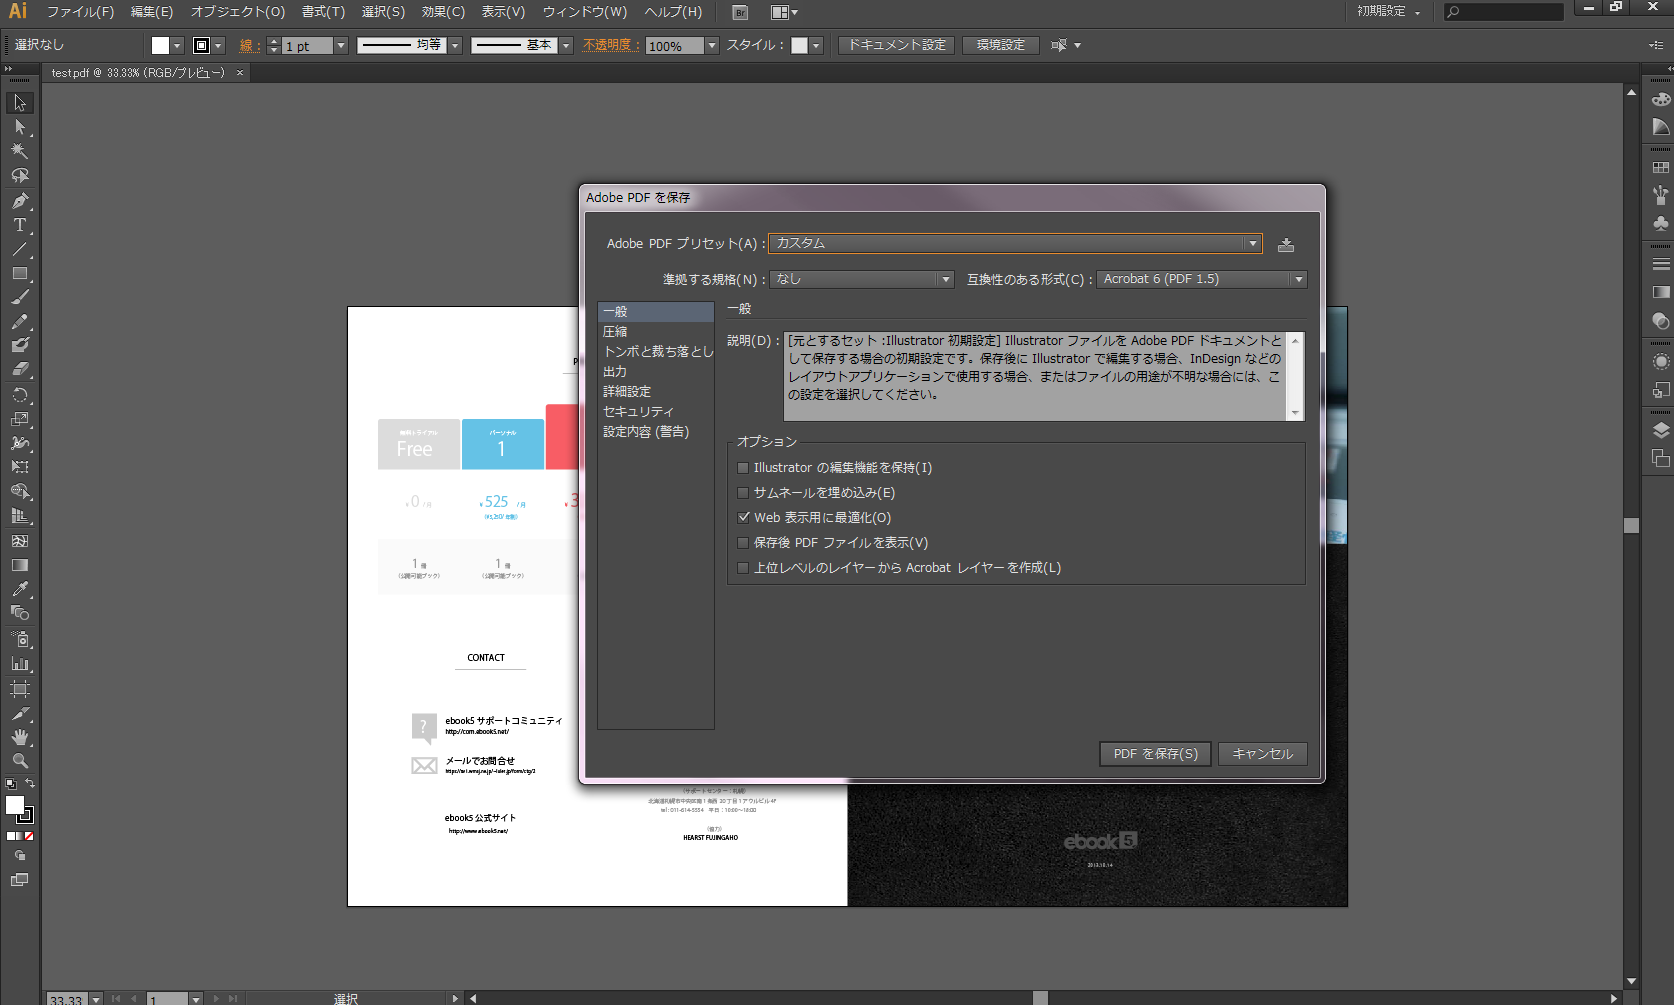The width and height of the screenshot is (1674, 1005).
Task: Select the Artboard tool
Action: pyautogui.click(x=20, y=689)
